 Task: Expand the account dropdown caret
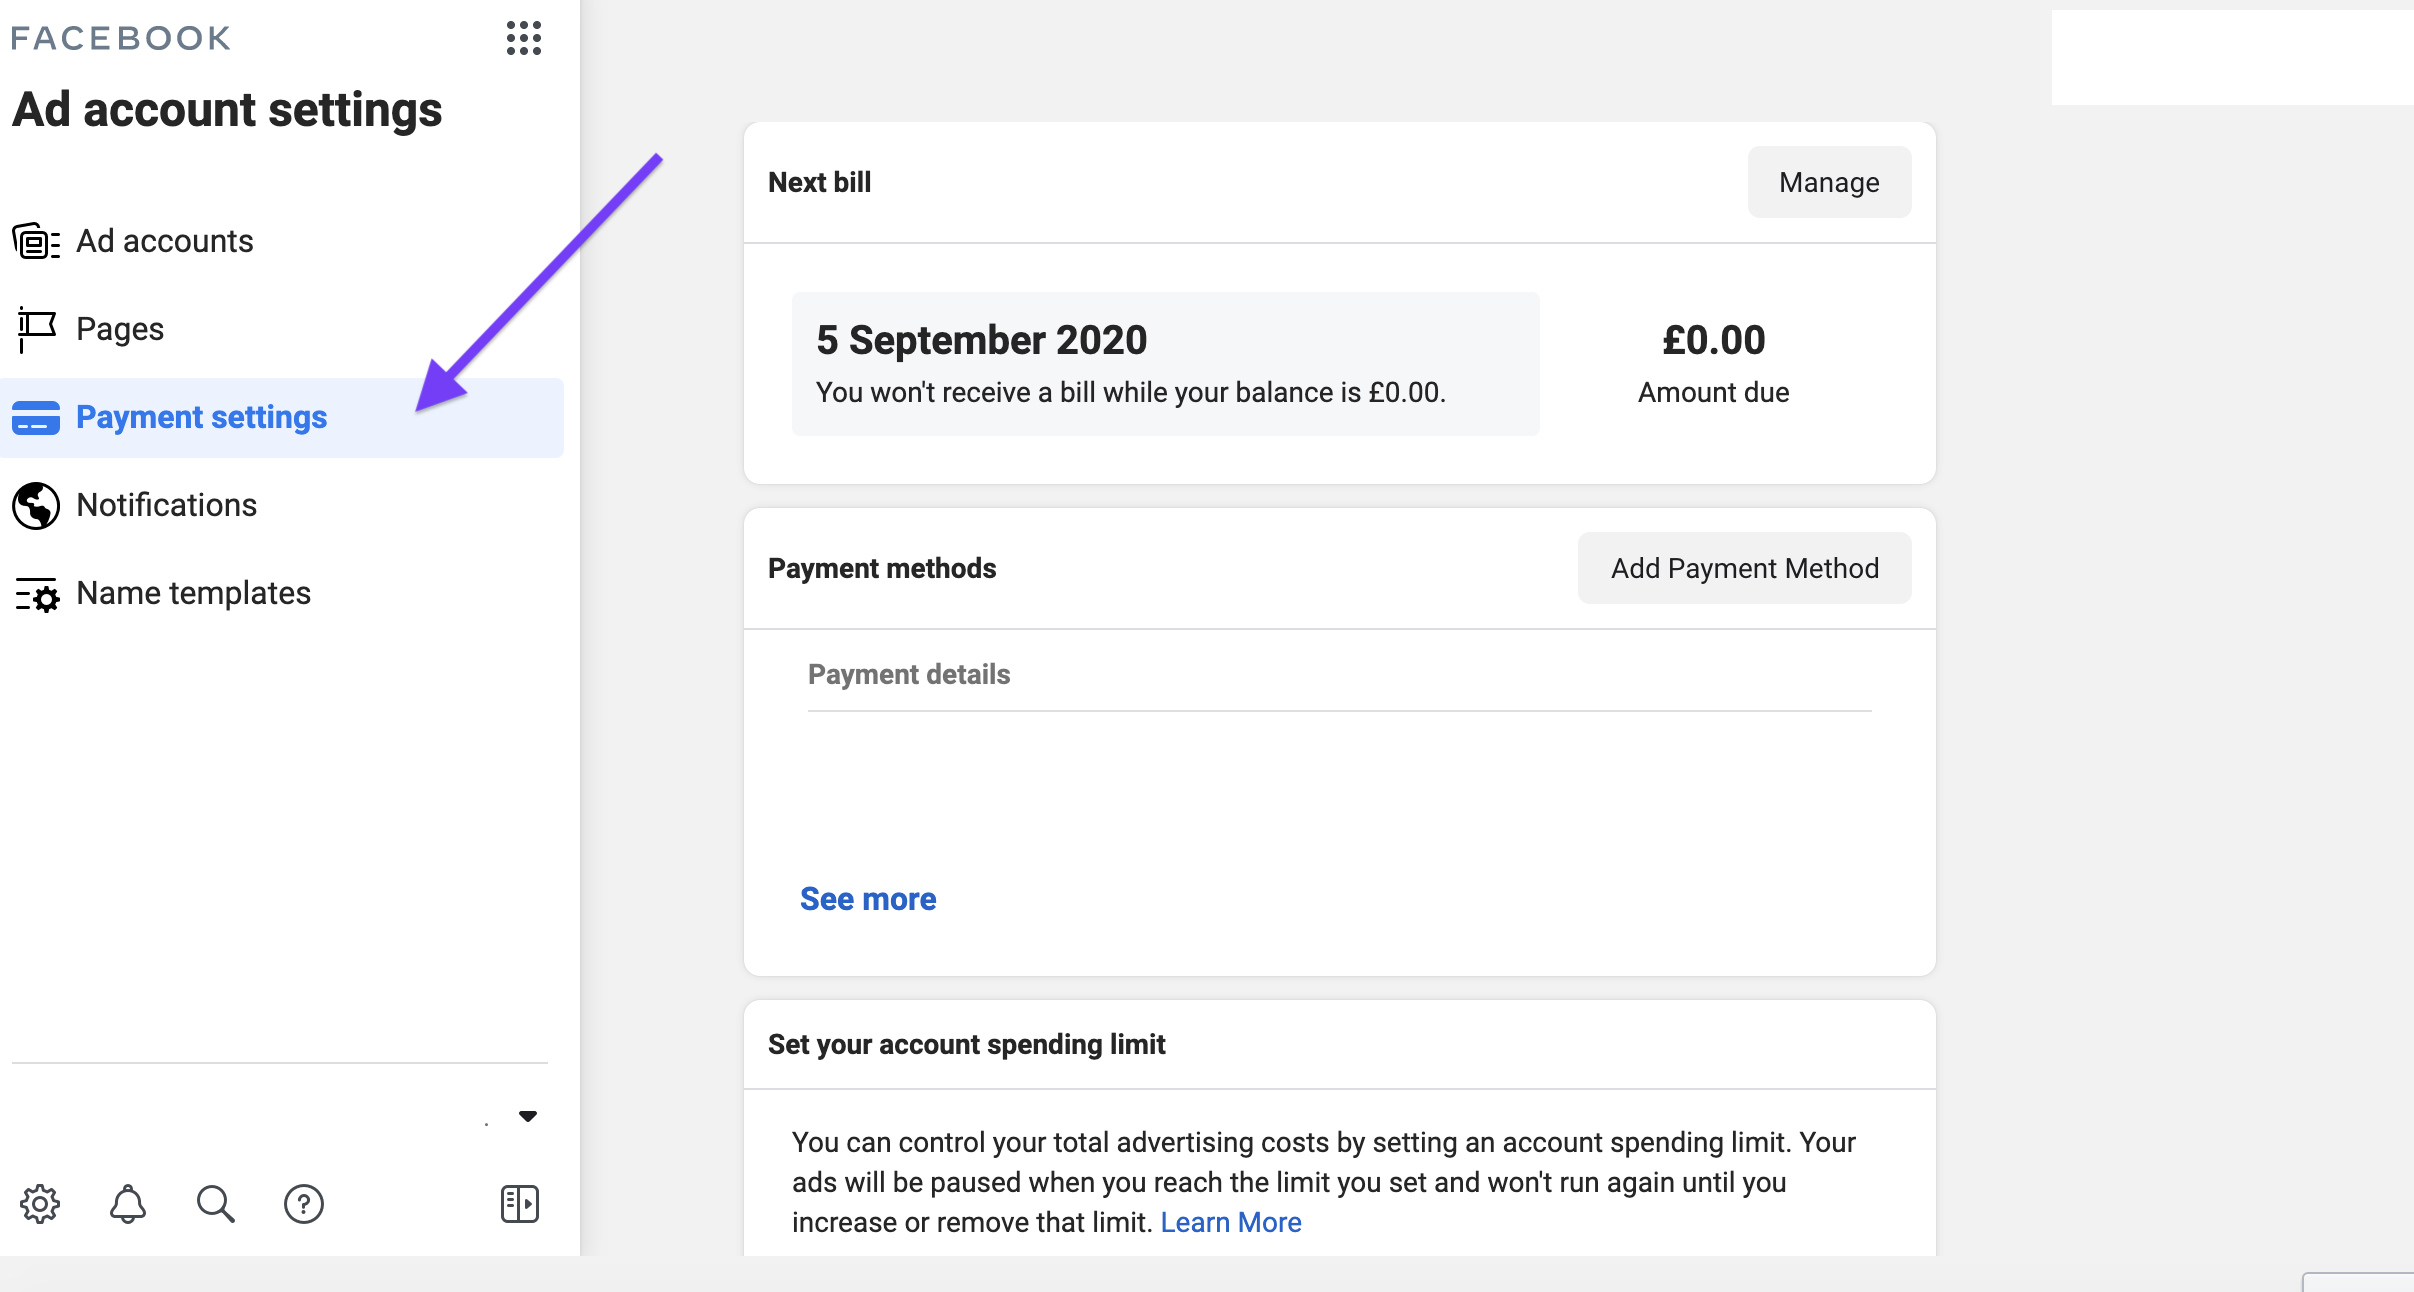[528, 1116]
